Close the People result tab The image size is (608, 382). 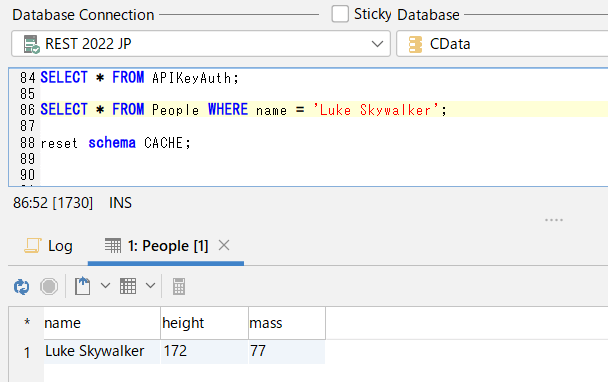(x=224, y=245)
